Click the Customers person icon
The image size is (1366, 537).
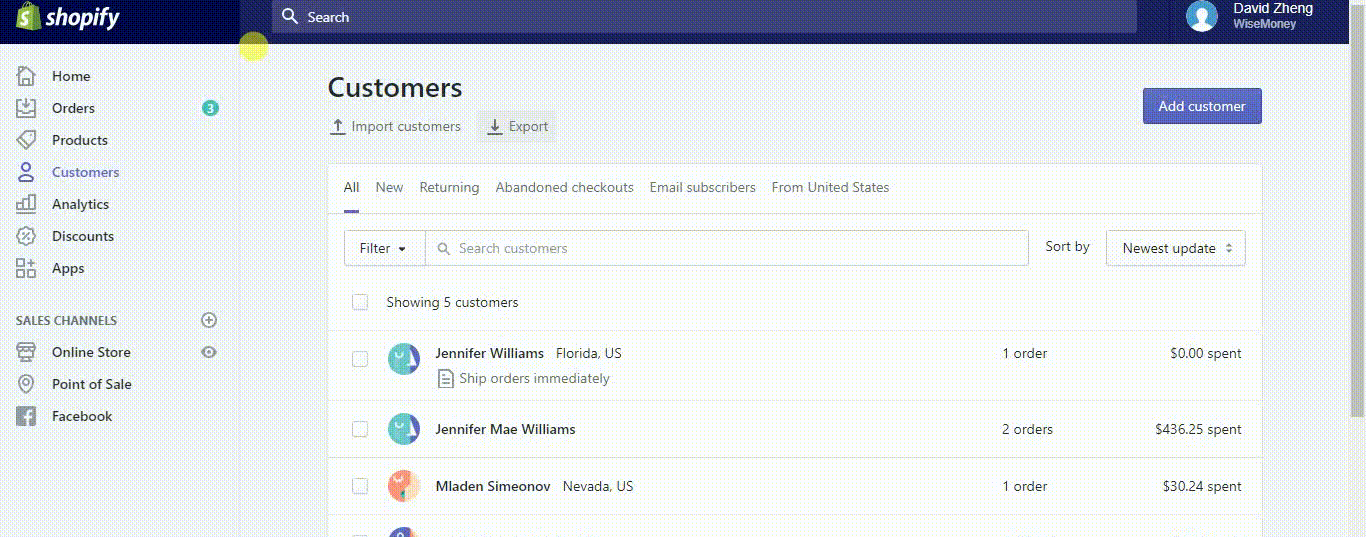(x=26, y=172)
